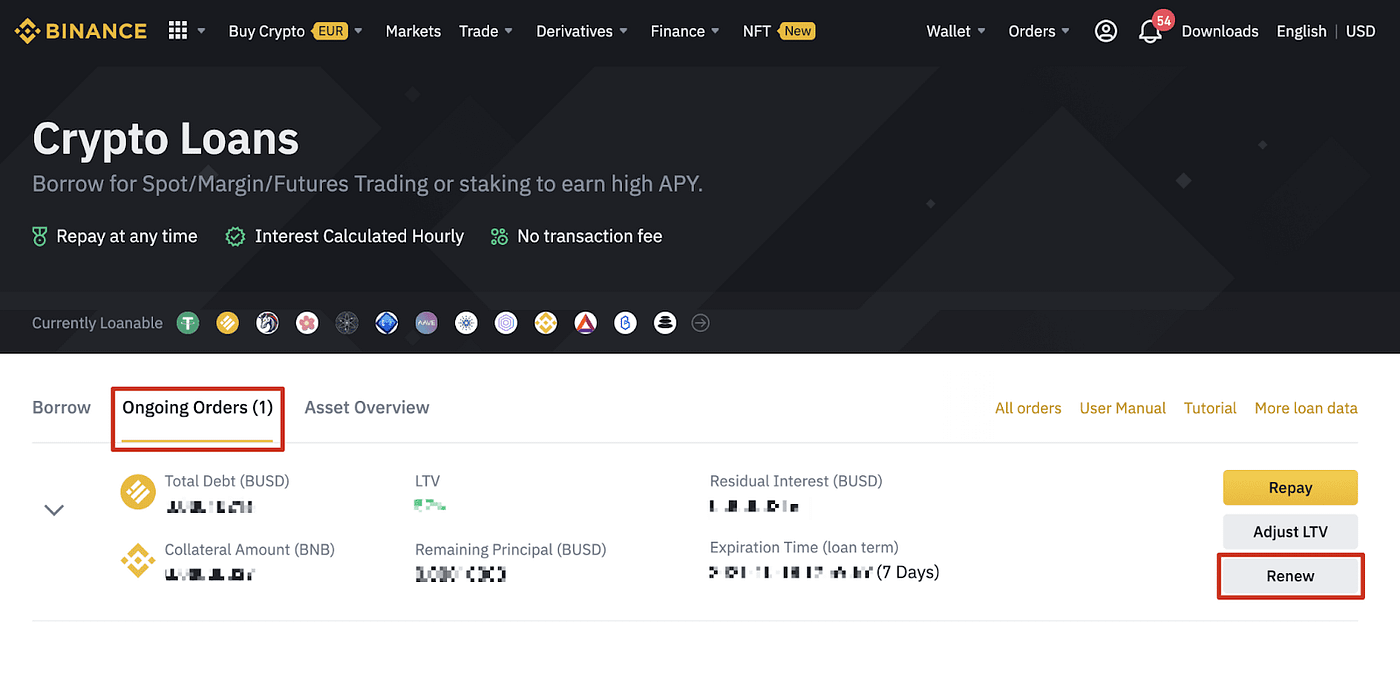Image resolution: width=1400 pixels, height=673 pixels.
Task: Expand the loan order row chevron
Action: pos(54,510)
